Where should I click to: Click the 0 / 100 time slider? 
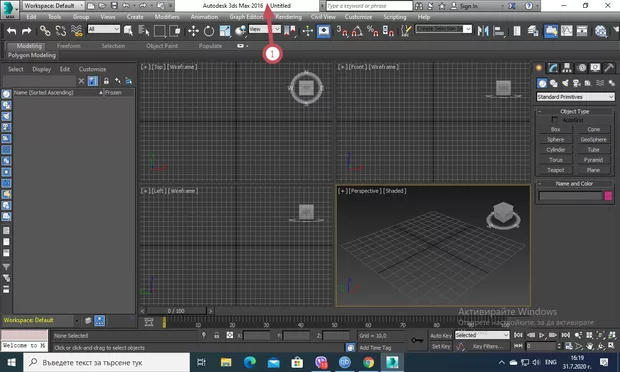point(176,311)
